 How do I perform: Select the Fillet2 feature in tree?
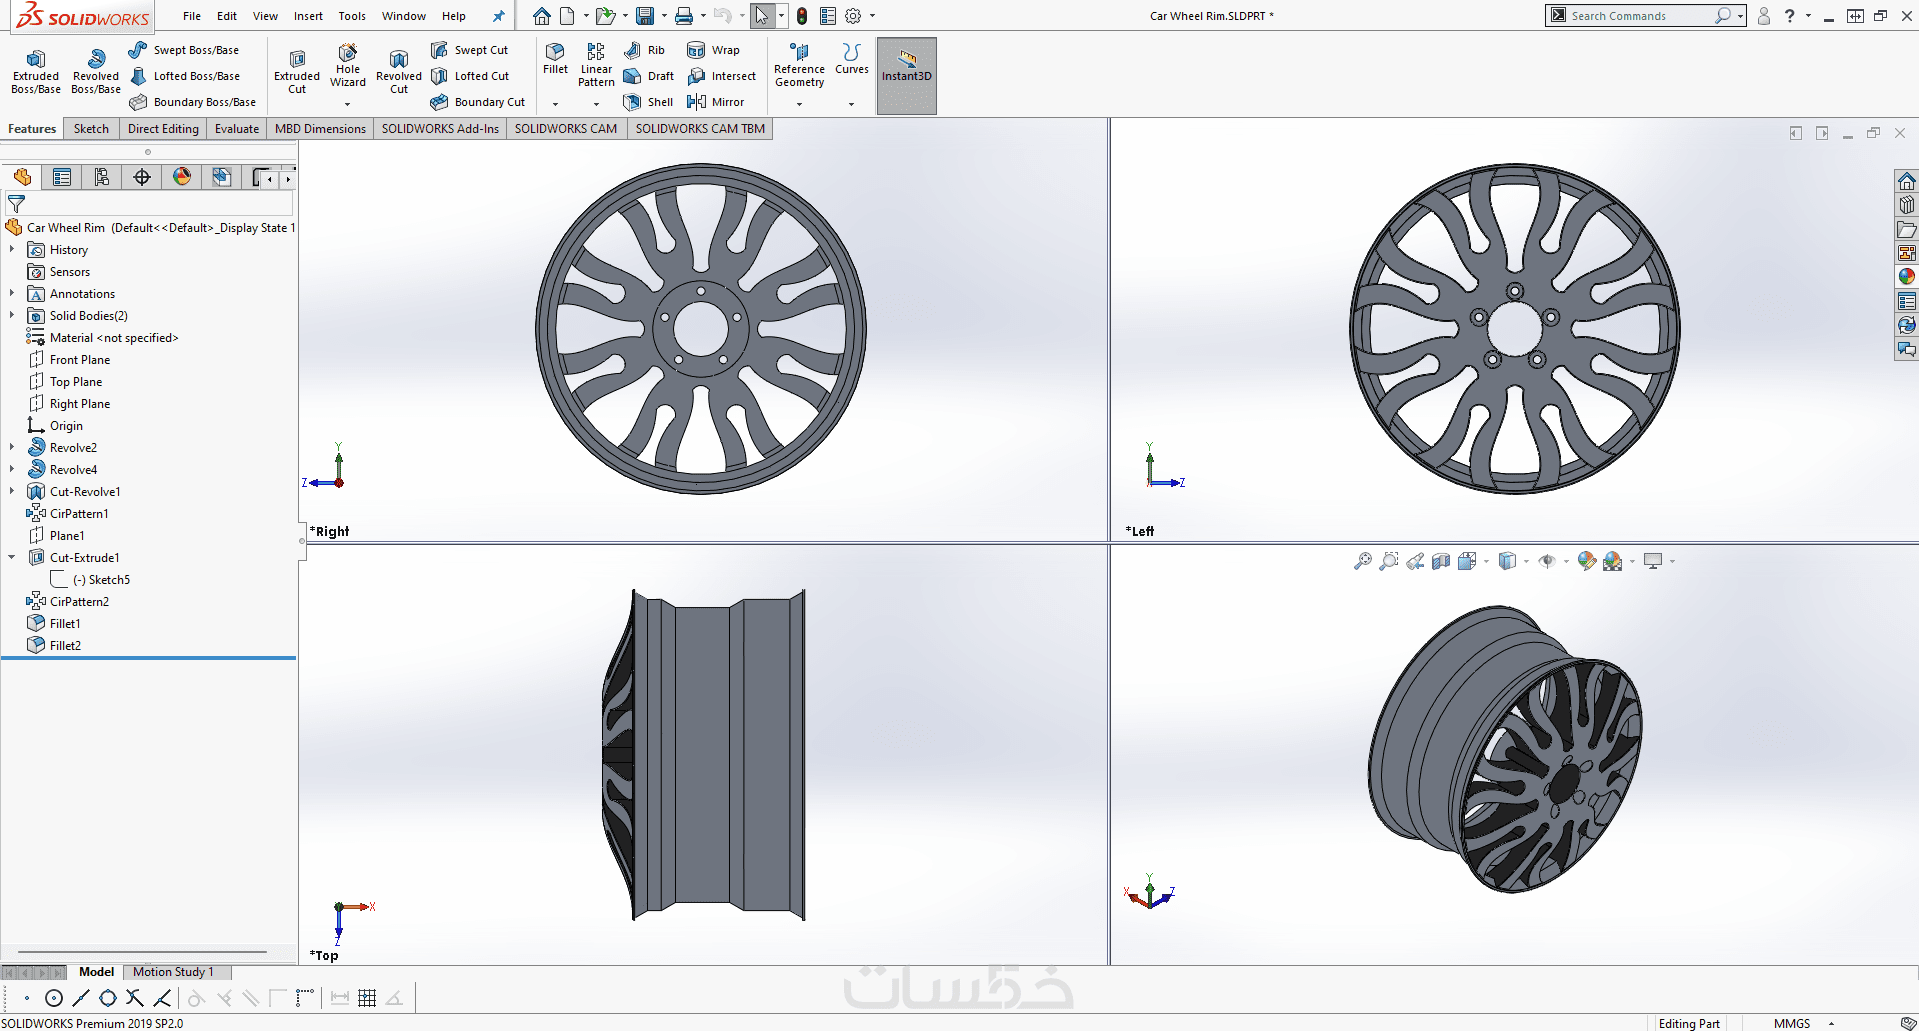[x=65, y=645]
